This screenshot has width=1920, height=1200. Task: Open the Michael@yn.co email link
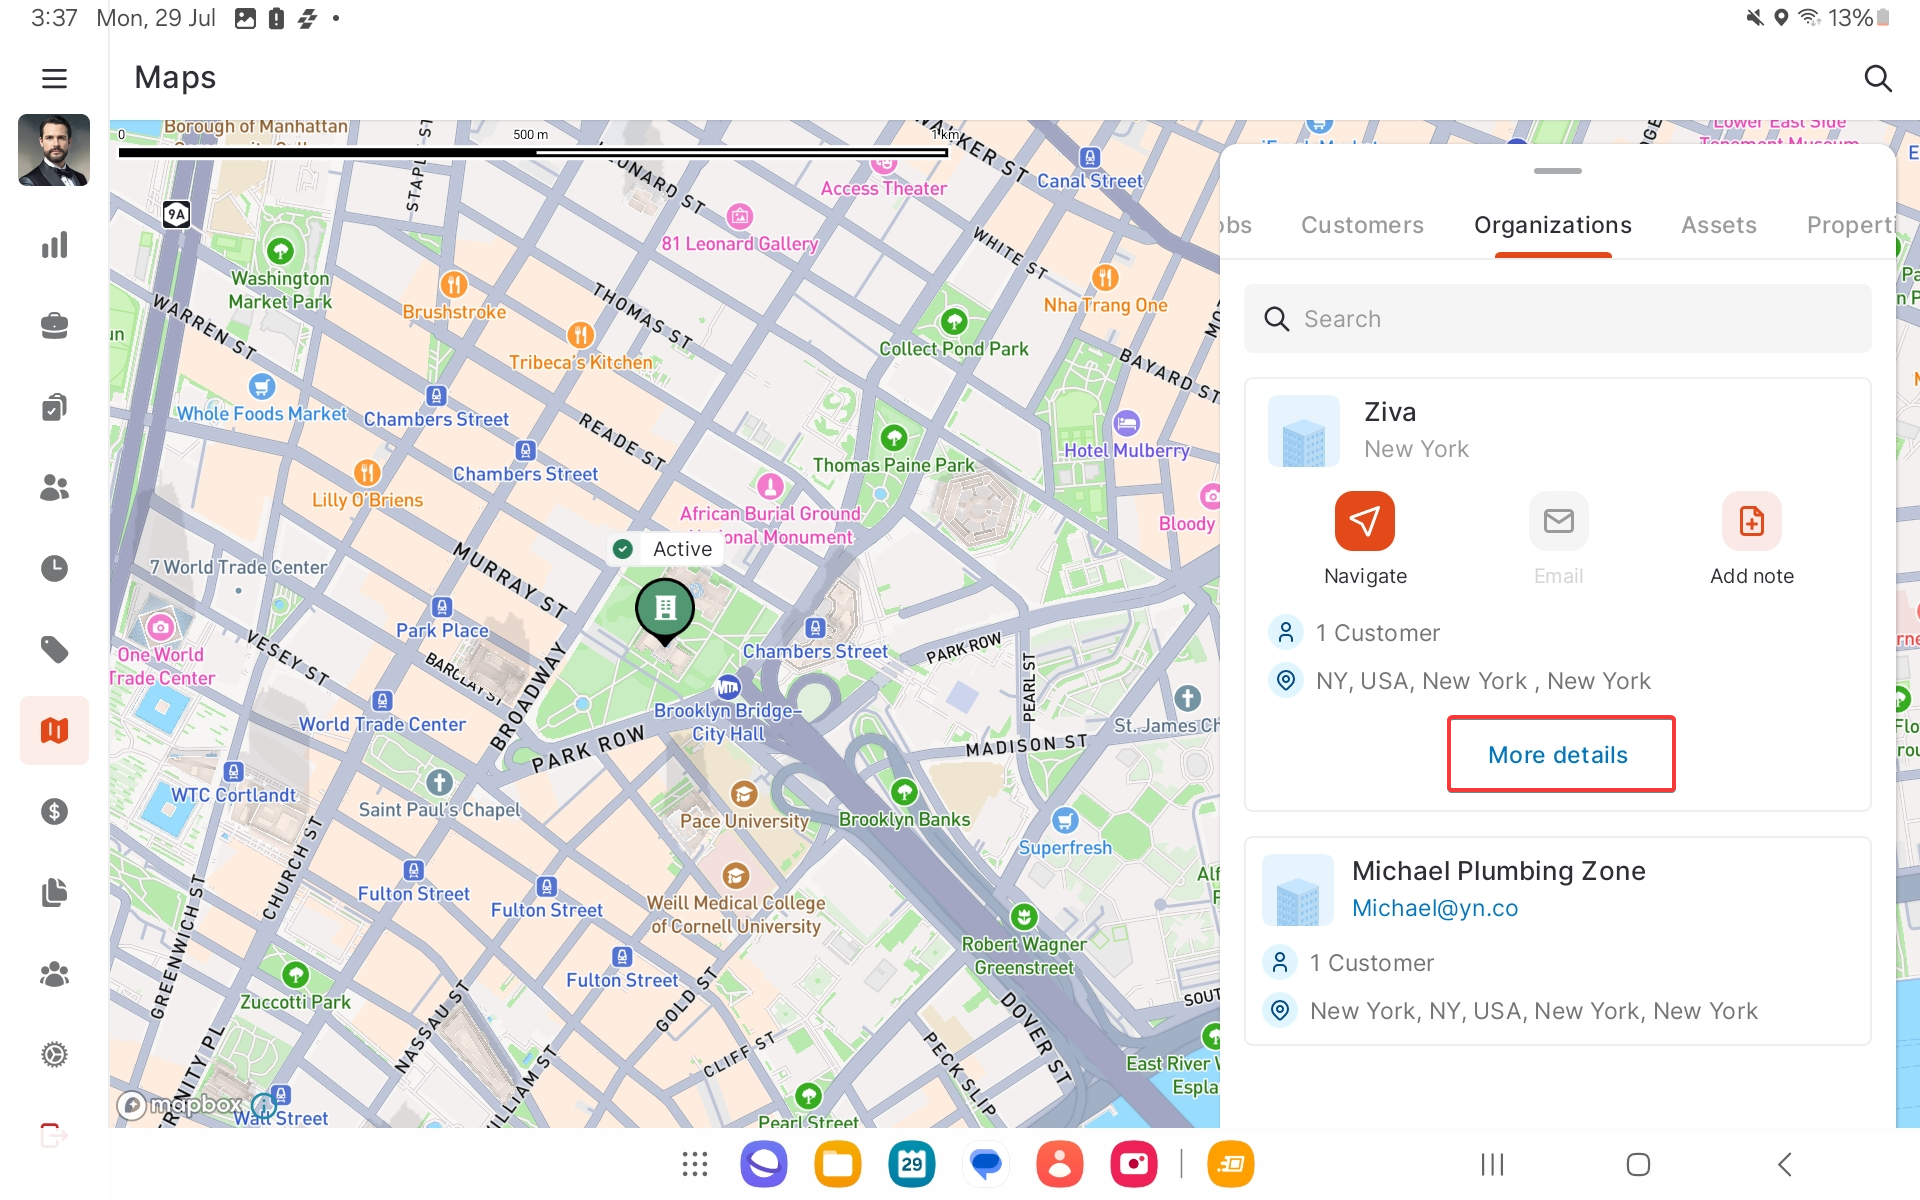(1434, 908)
